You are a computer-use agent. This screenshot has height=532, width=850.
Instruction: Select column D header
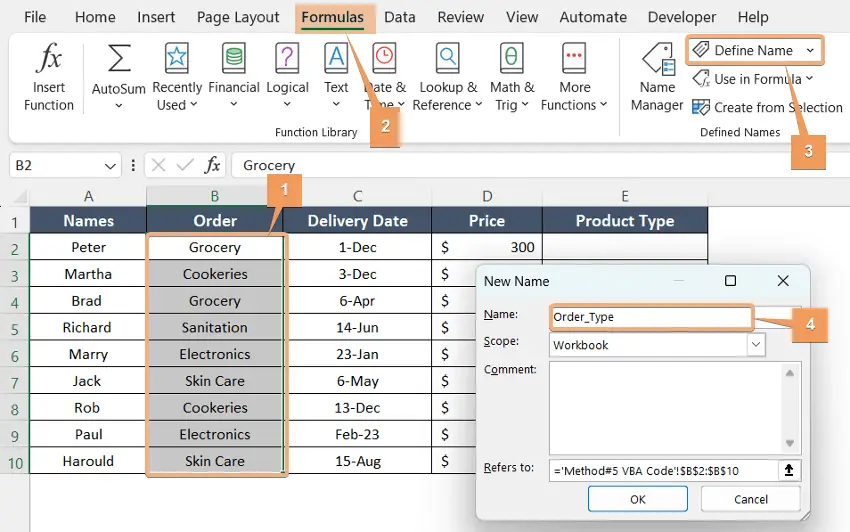click(x=487, y=196)
